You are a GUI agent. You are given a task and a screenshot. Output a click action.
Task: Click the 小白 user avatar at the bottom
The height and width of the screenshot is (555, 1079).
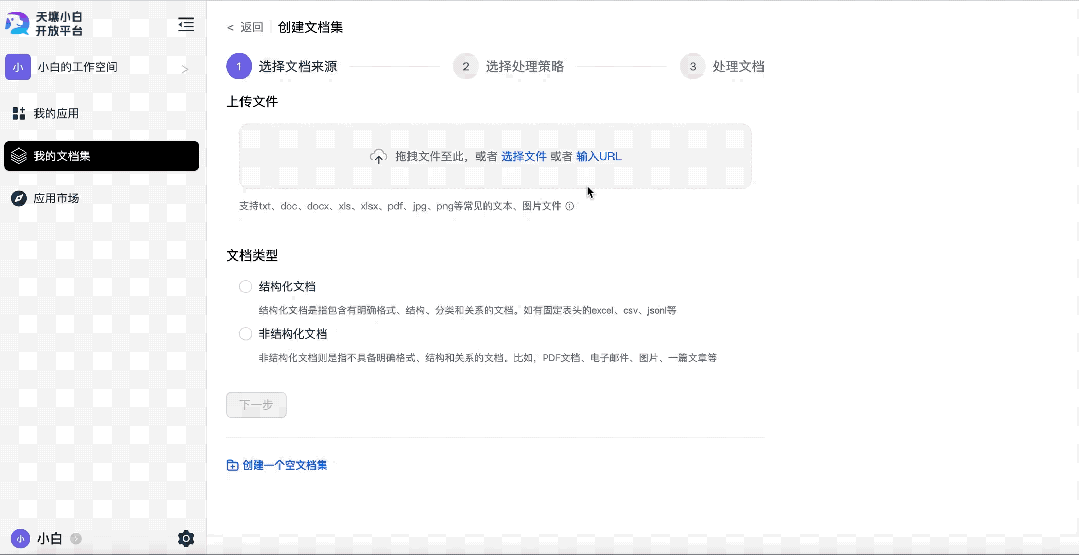pos(21,538)
